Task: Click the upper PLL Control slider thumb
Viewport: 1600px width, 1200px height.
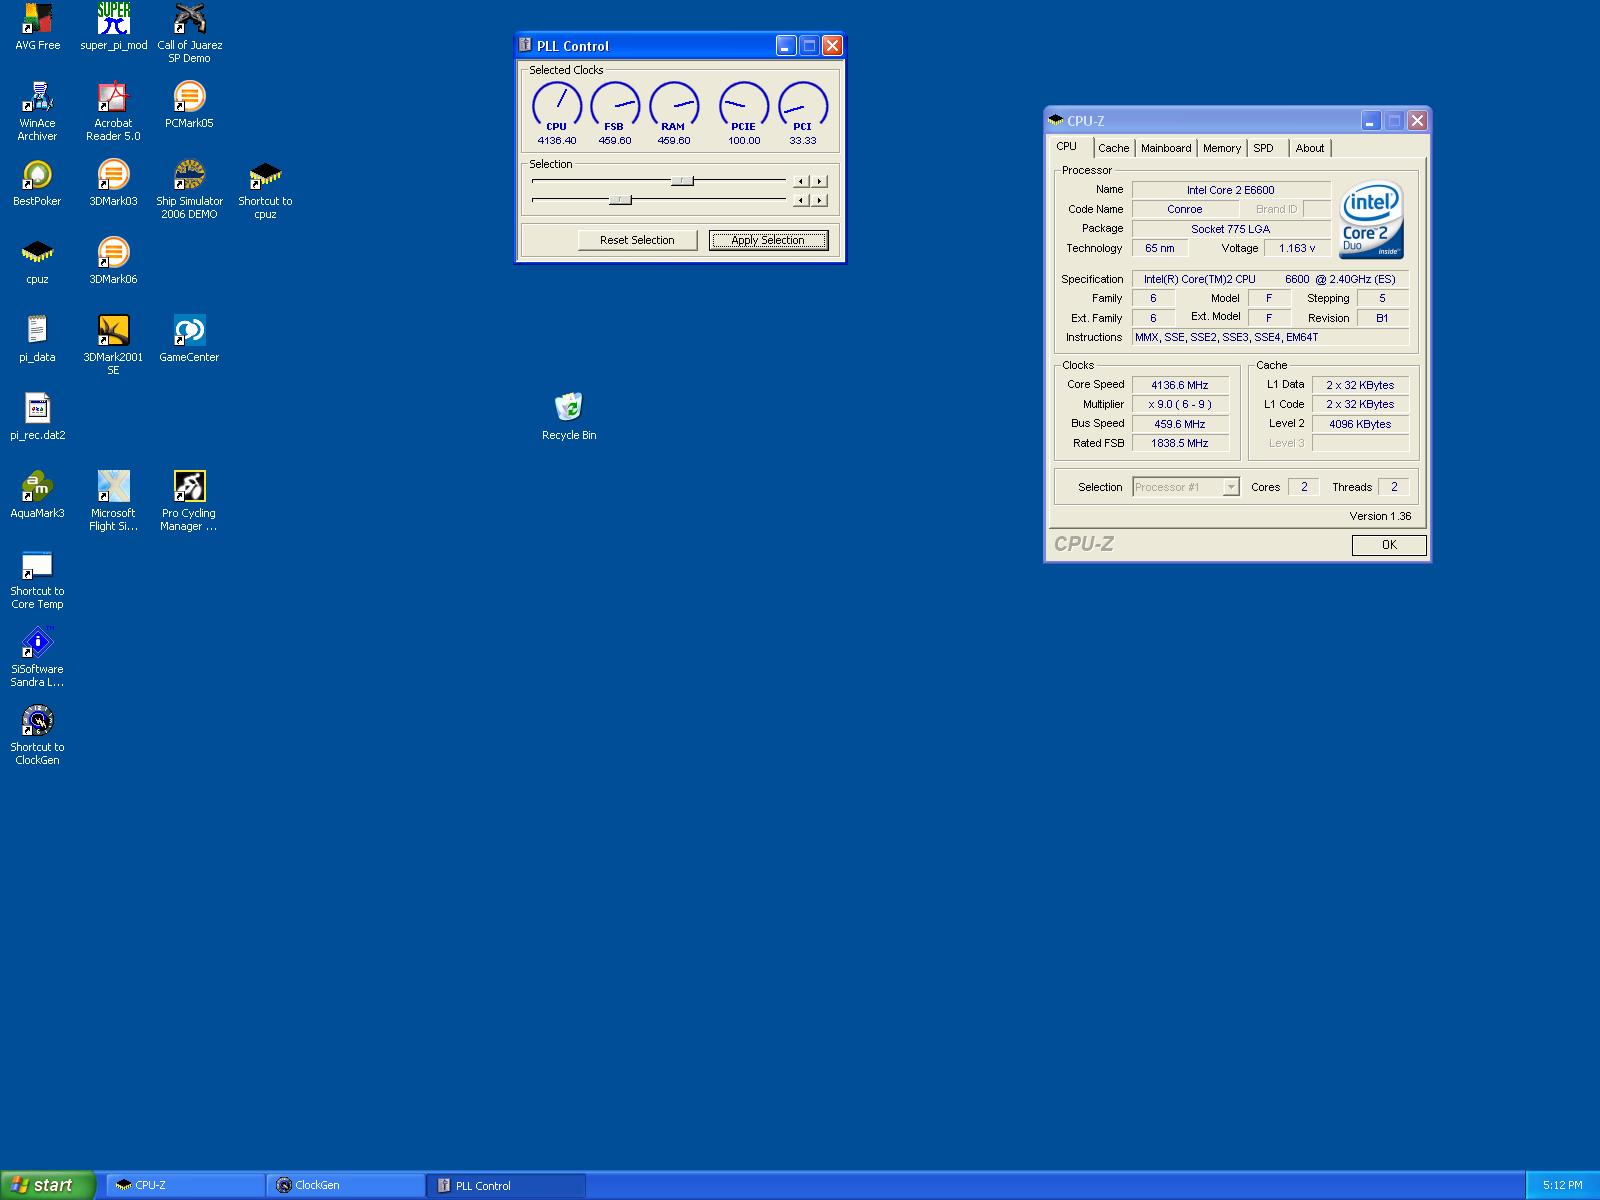Action: point(682,181)
